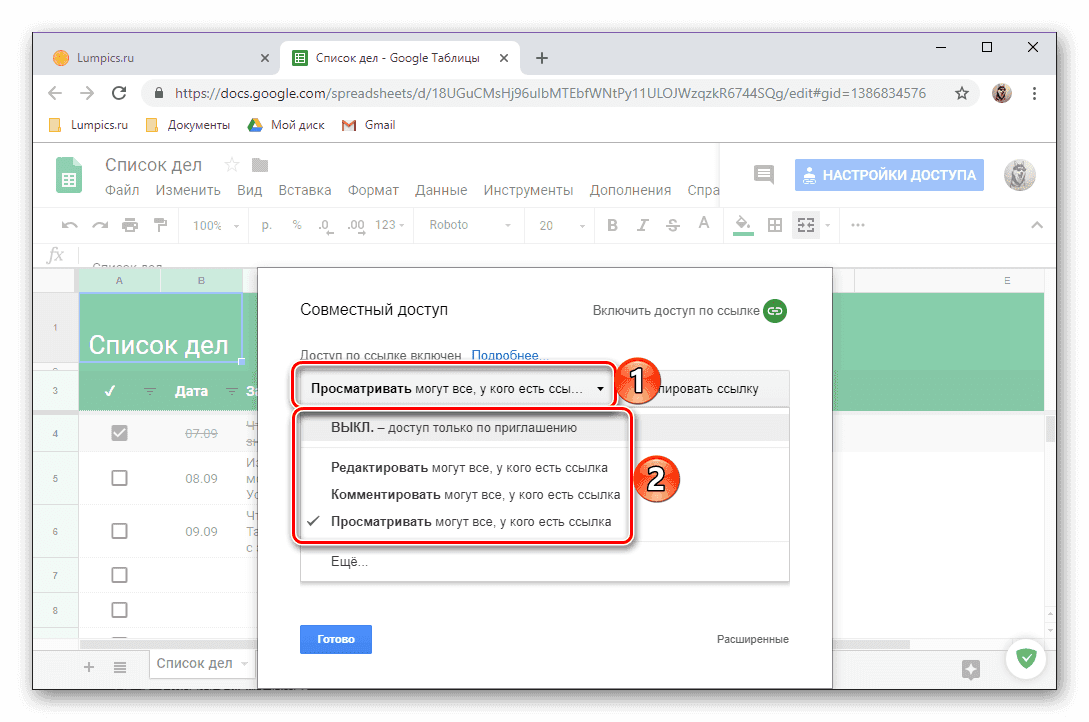Click the Готово button
Screen dimensions: 1089x722
coord(335,639)
